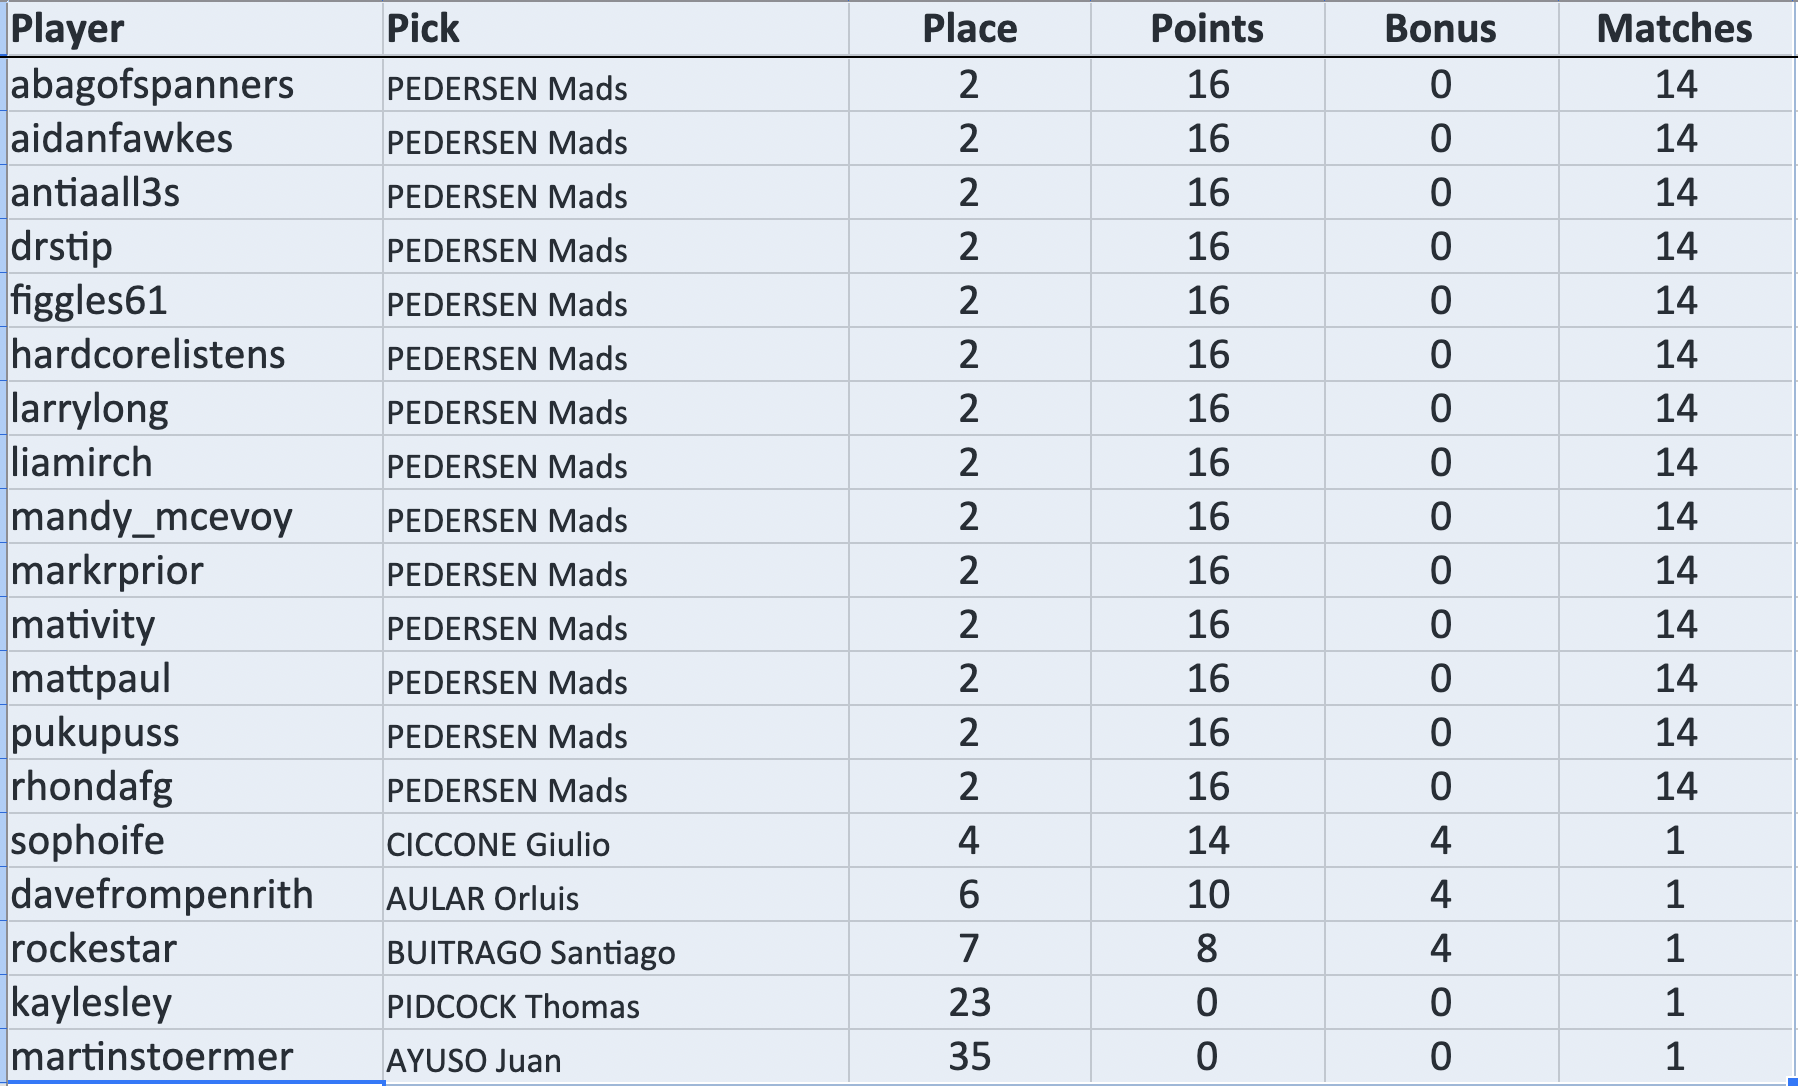This screenshot has width=1798, height=1086.
Task: Click the PIDCOCK Thomas cell
Action: point(513,1006)
